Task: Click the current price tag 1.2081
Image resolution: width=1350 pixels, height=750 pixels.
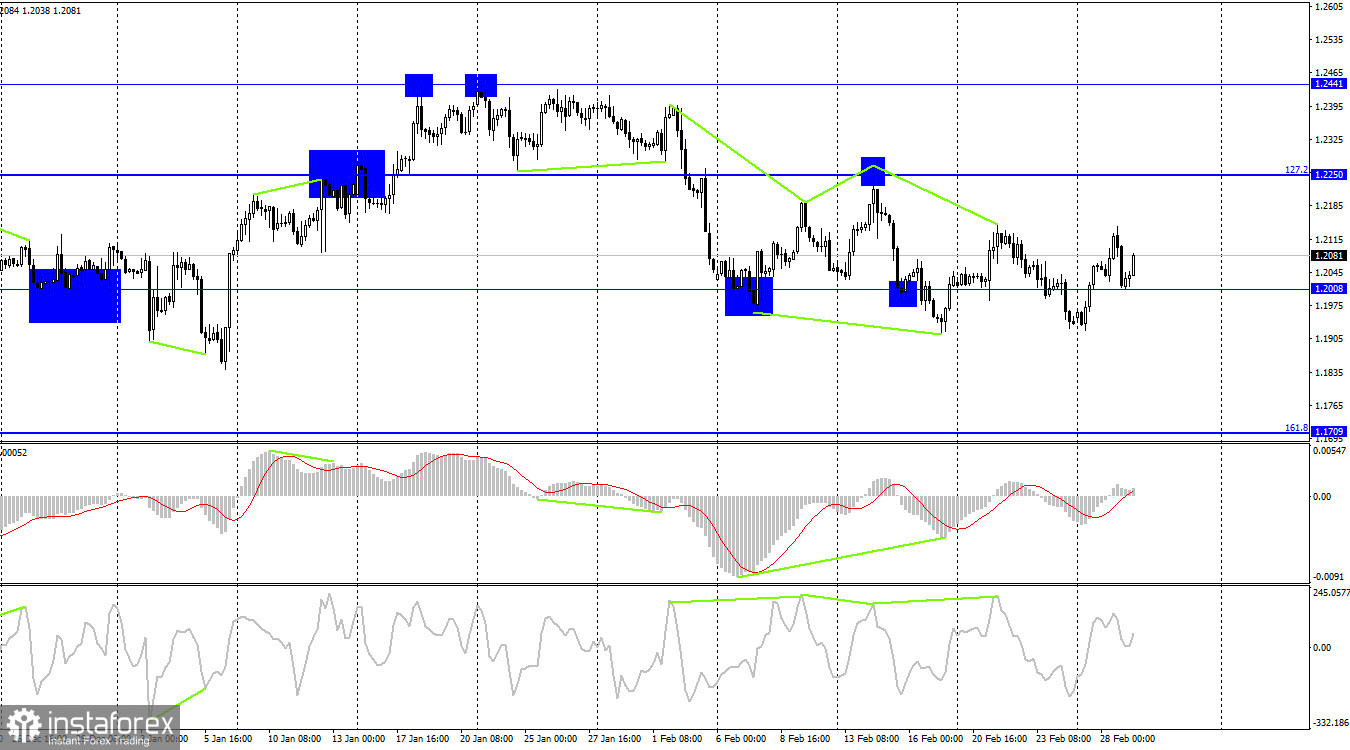Action: (x=1329, y=255)
